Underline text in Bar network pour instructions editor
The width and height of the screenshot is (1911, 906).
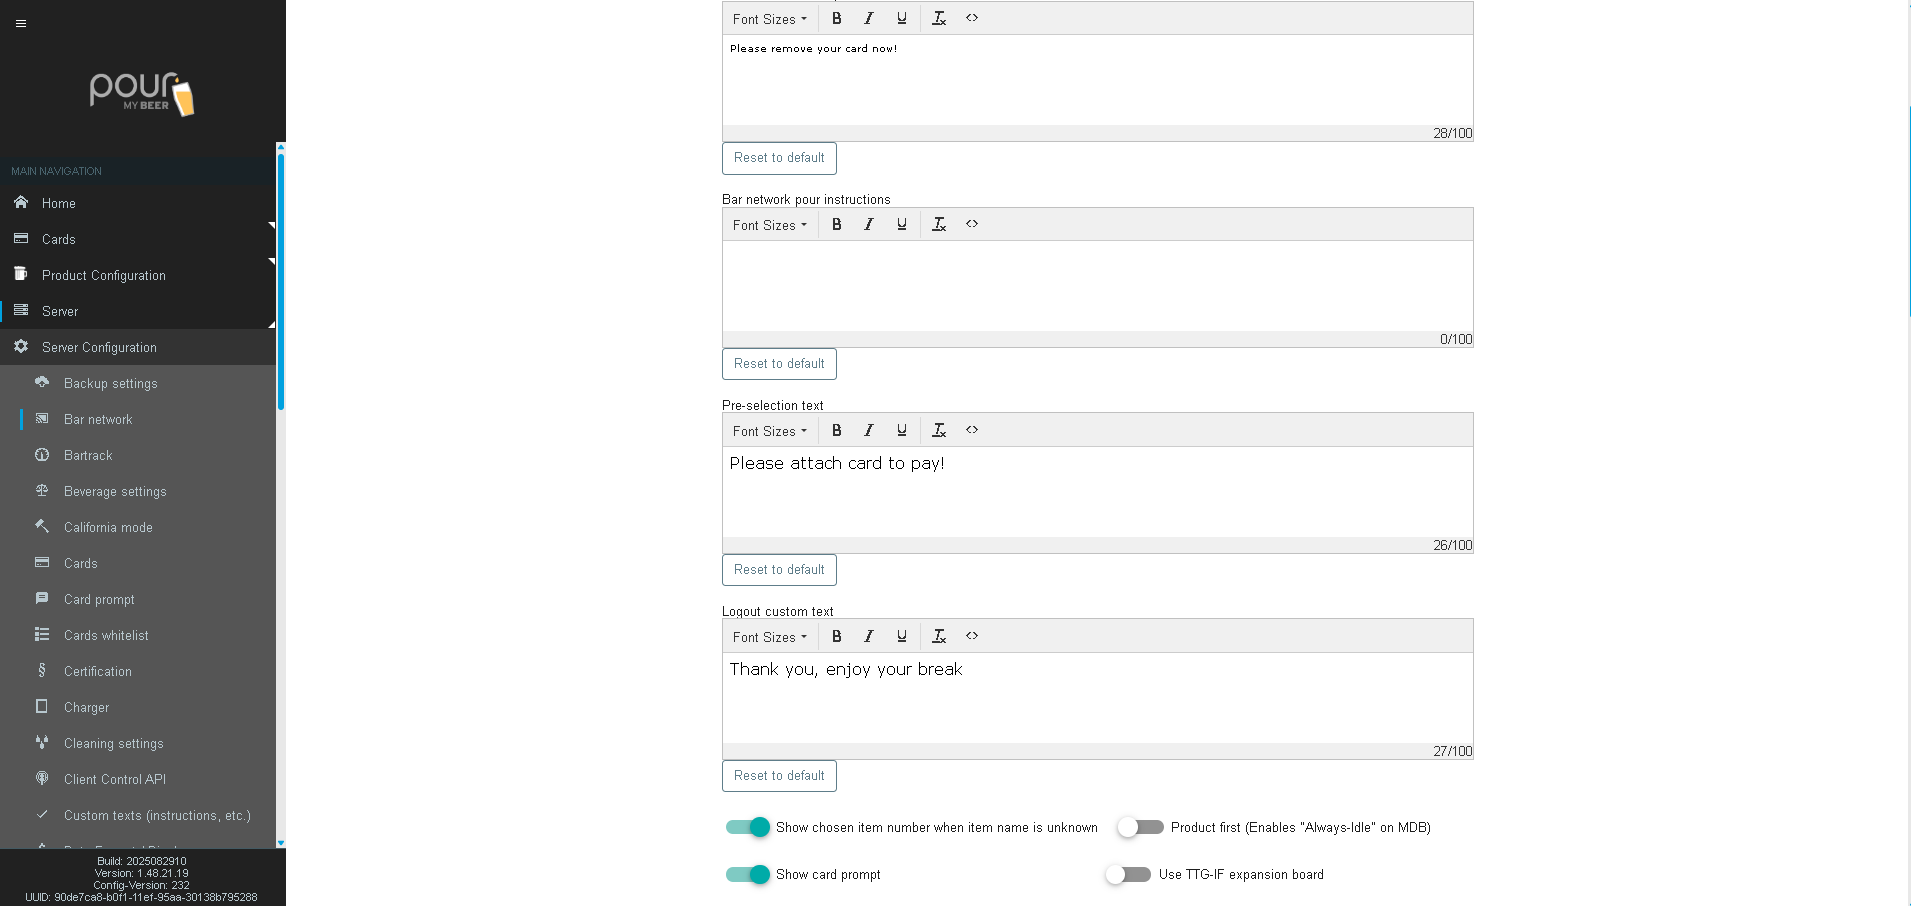(902, 224)
